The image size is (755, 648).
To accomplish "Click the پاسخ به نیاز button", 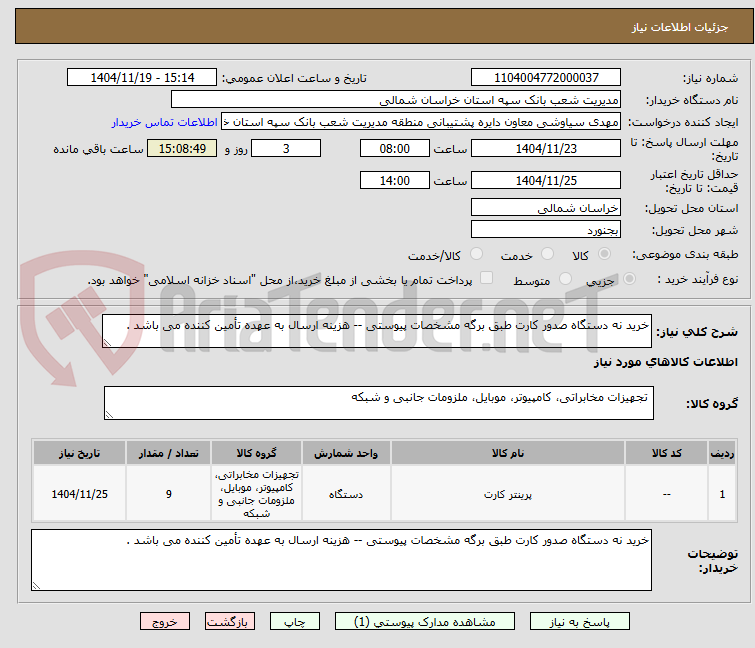I will click(x=580, y=622).
